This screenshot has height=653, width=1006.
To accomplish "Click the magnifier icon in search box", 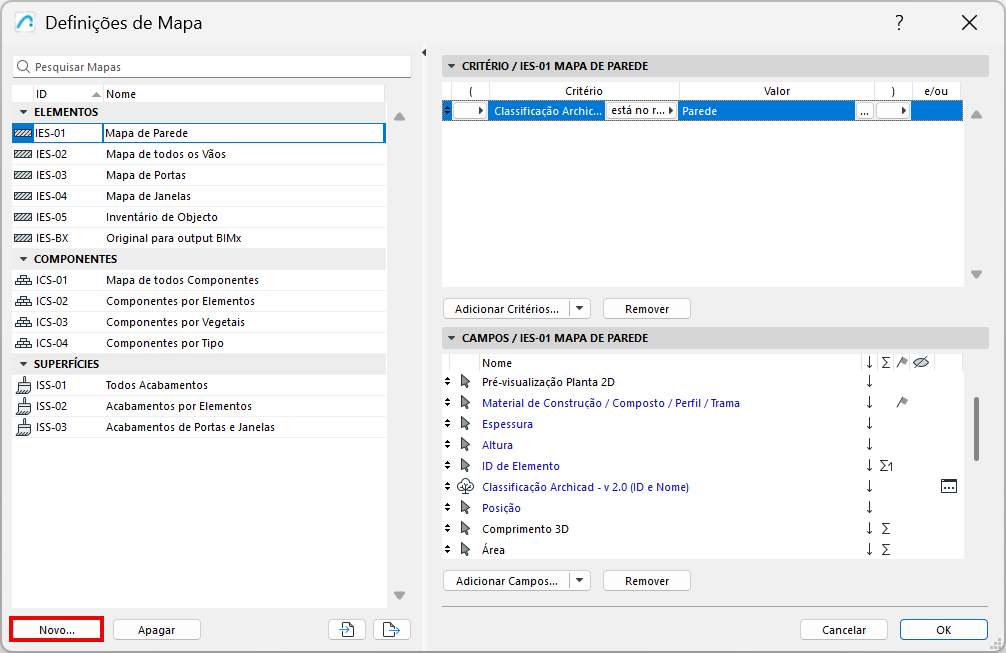I will pyautogui.click(x=23, y=67).
